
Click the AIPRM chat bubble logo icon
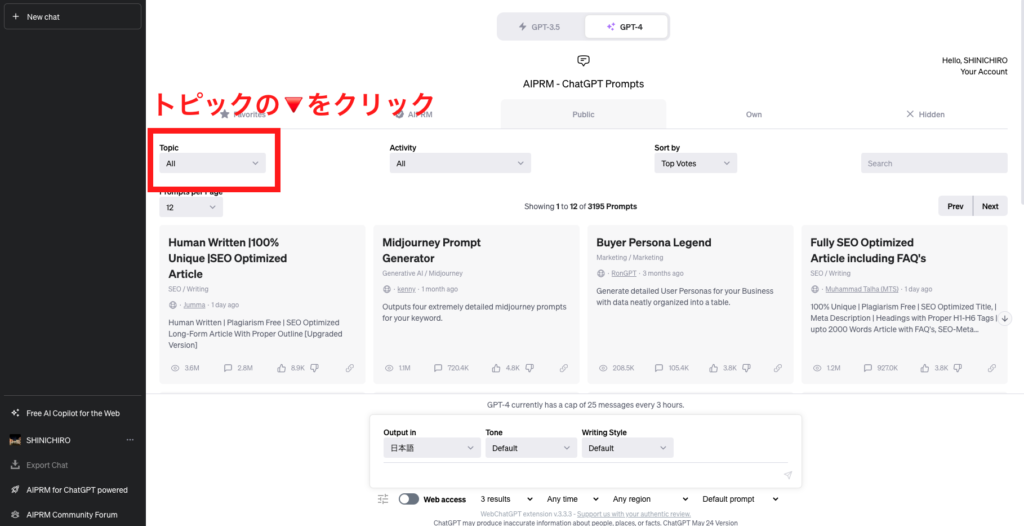583,61
